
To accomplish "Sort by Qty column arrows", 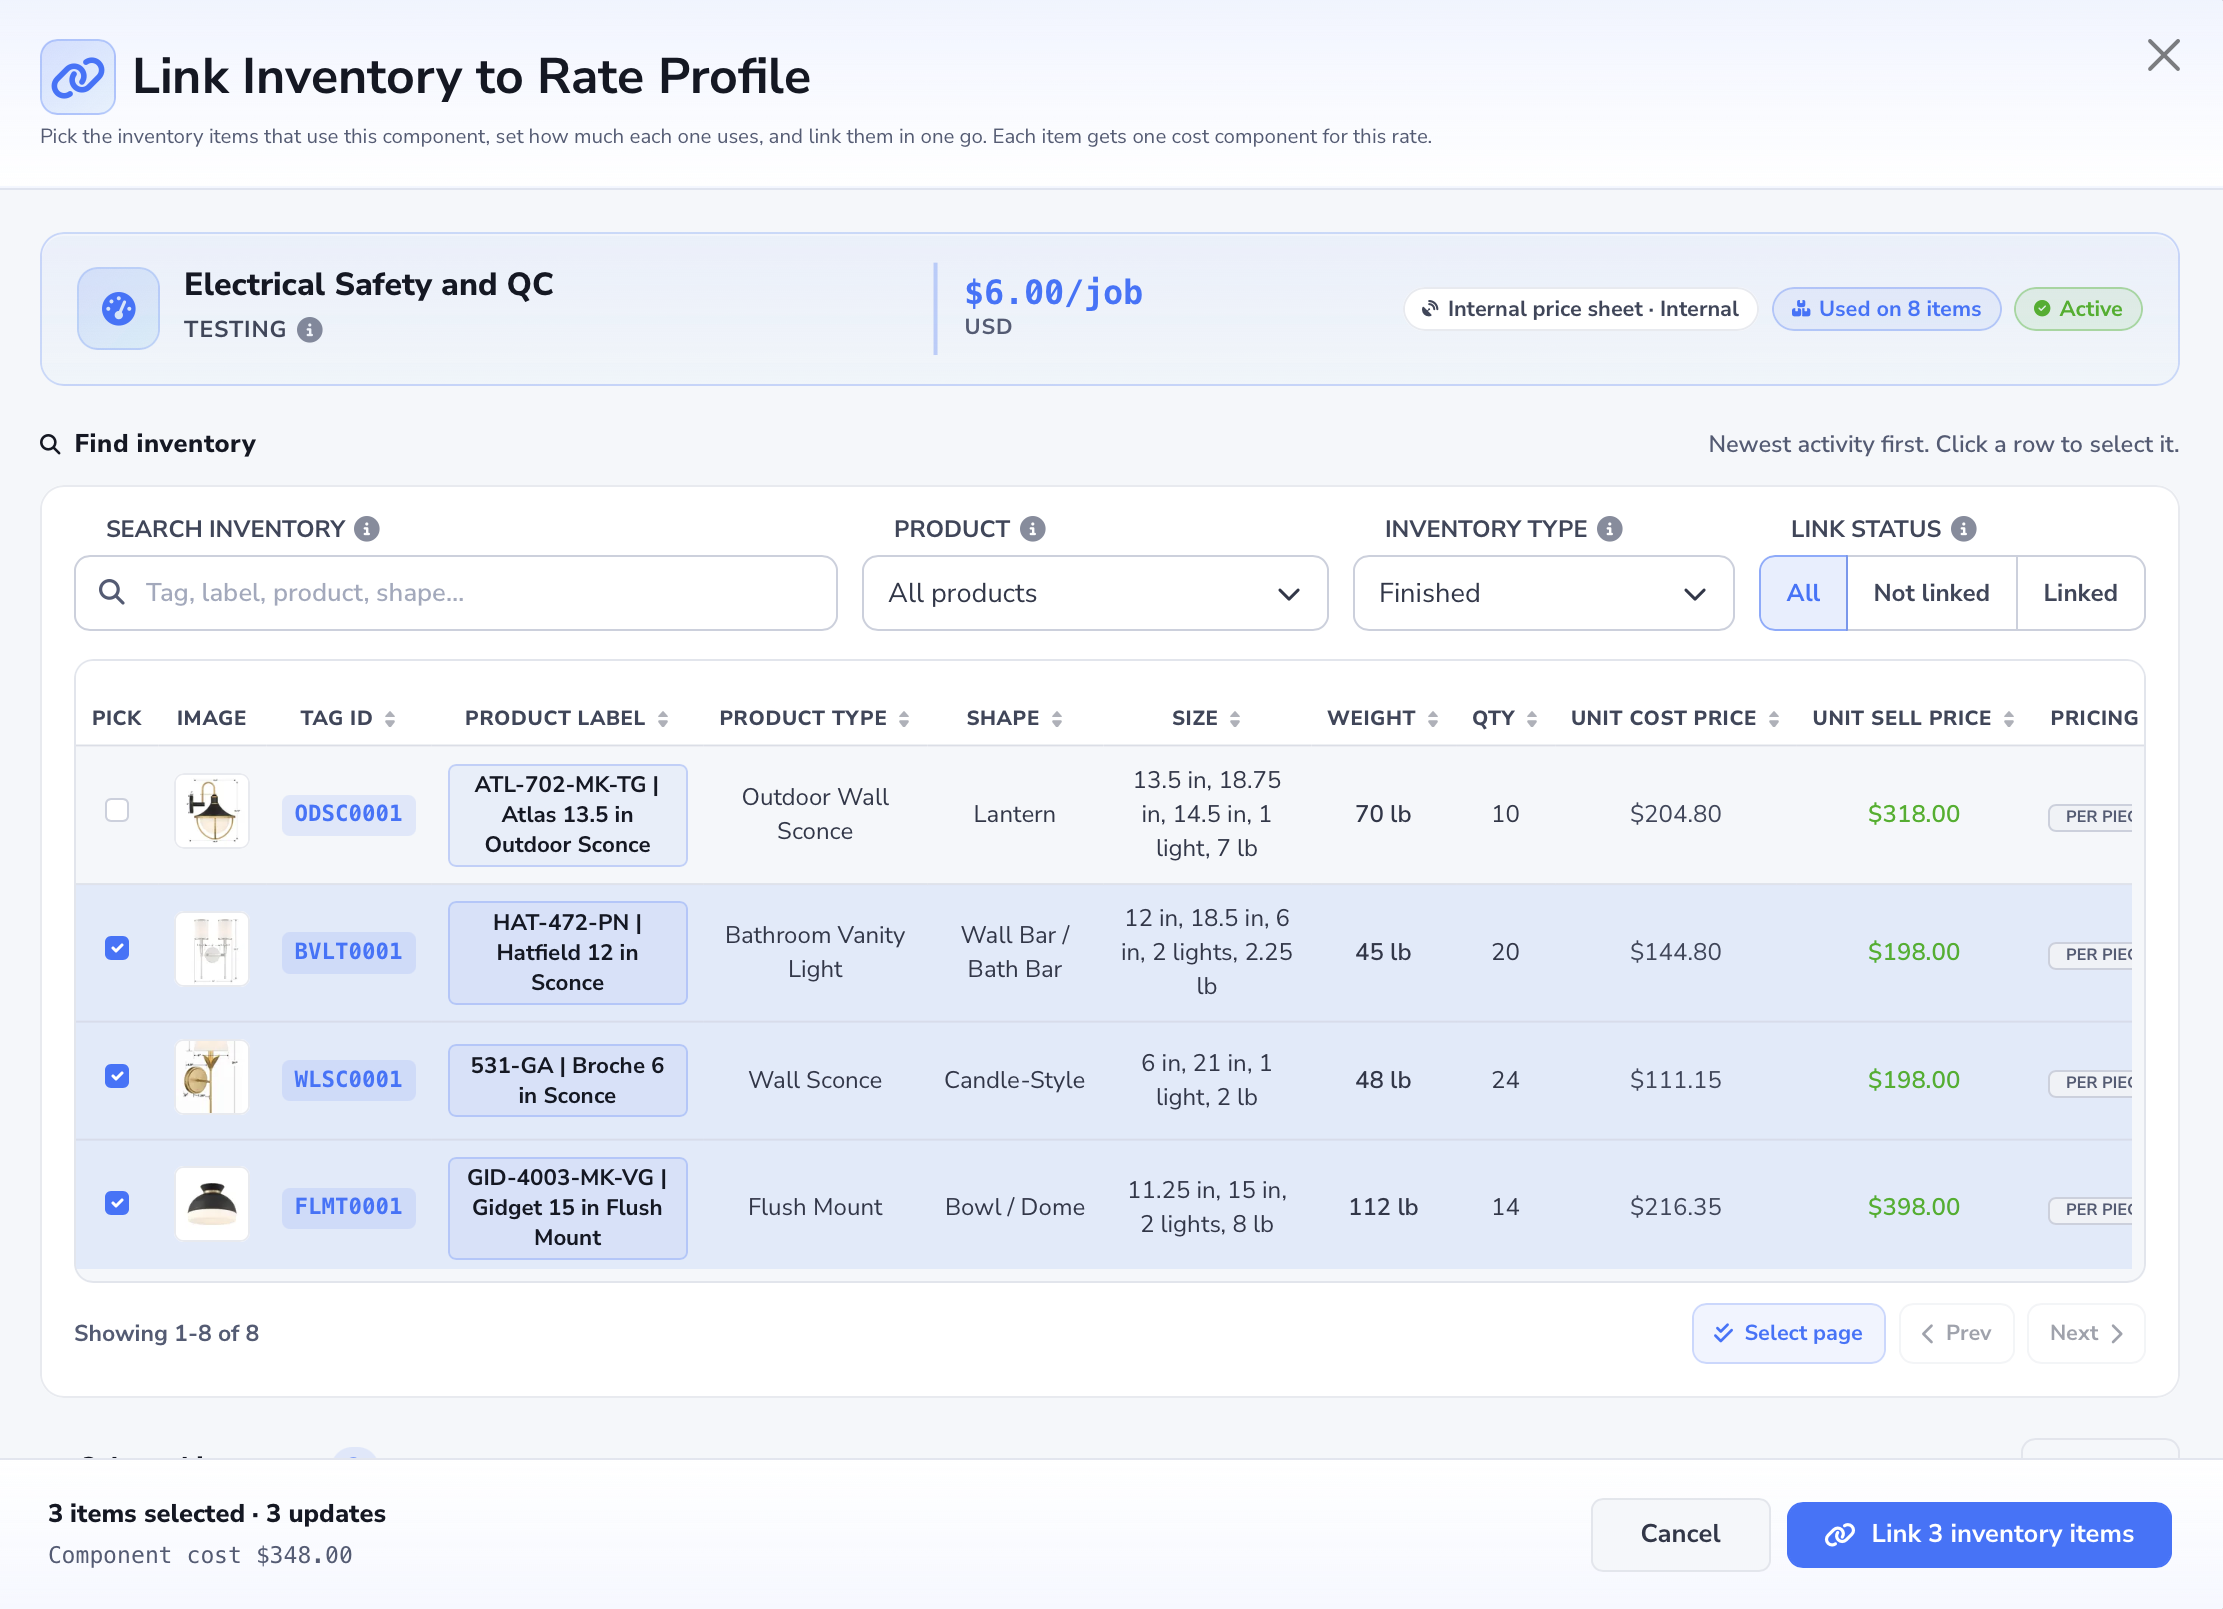I will point(1532,719).
